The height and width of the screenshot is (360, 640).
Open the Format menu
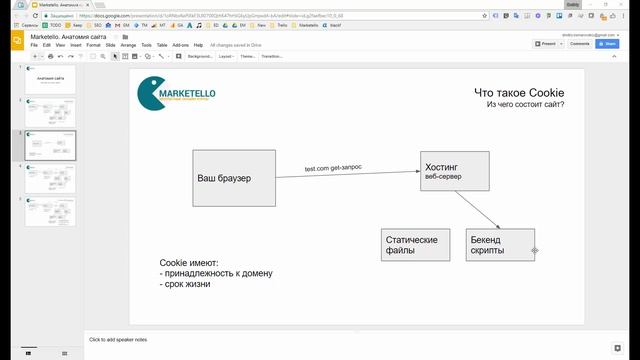click(x=93, y=45)
